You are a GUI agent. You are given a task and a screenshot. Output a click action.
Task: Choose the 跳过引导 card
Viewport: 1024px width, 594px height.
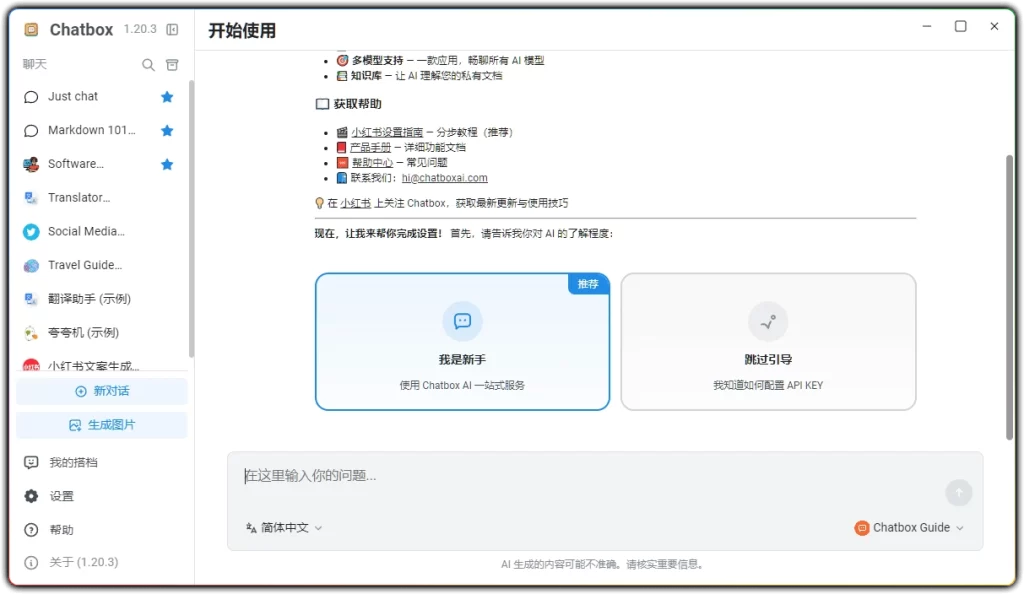tap(768, 342)
